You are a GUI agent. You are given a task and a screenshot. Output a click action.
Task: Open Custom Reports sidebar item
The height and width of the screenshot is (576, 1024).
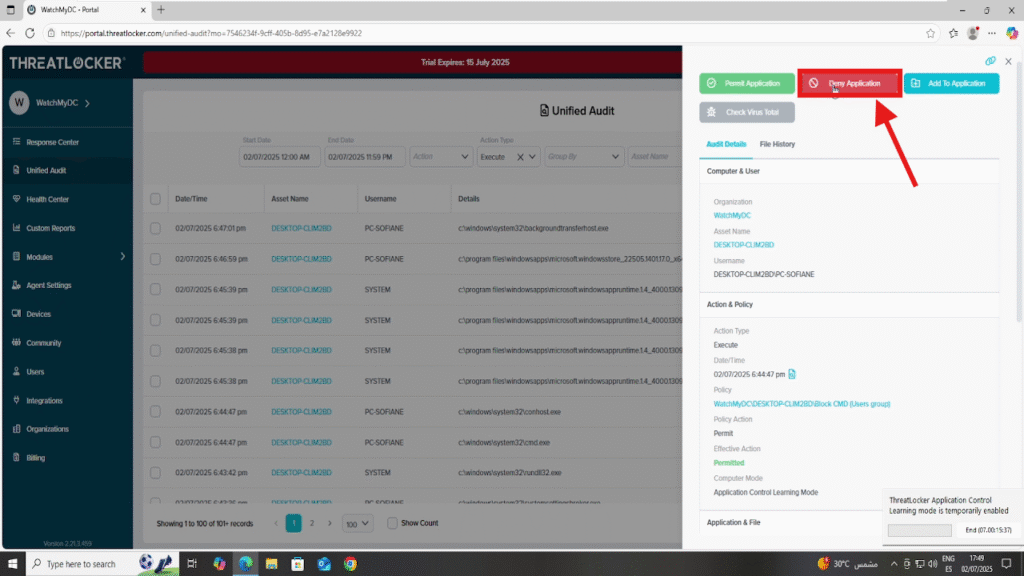(50, 228)
